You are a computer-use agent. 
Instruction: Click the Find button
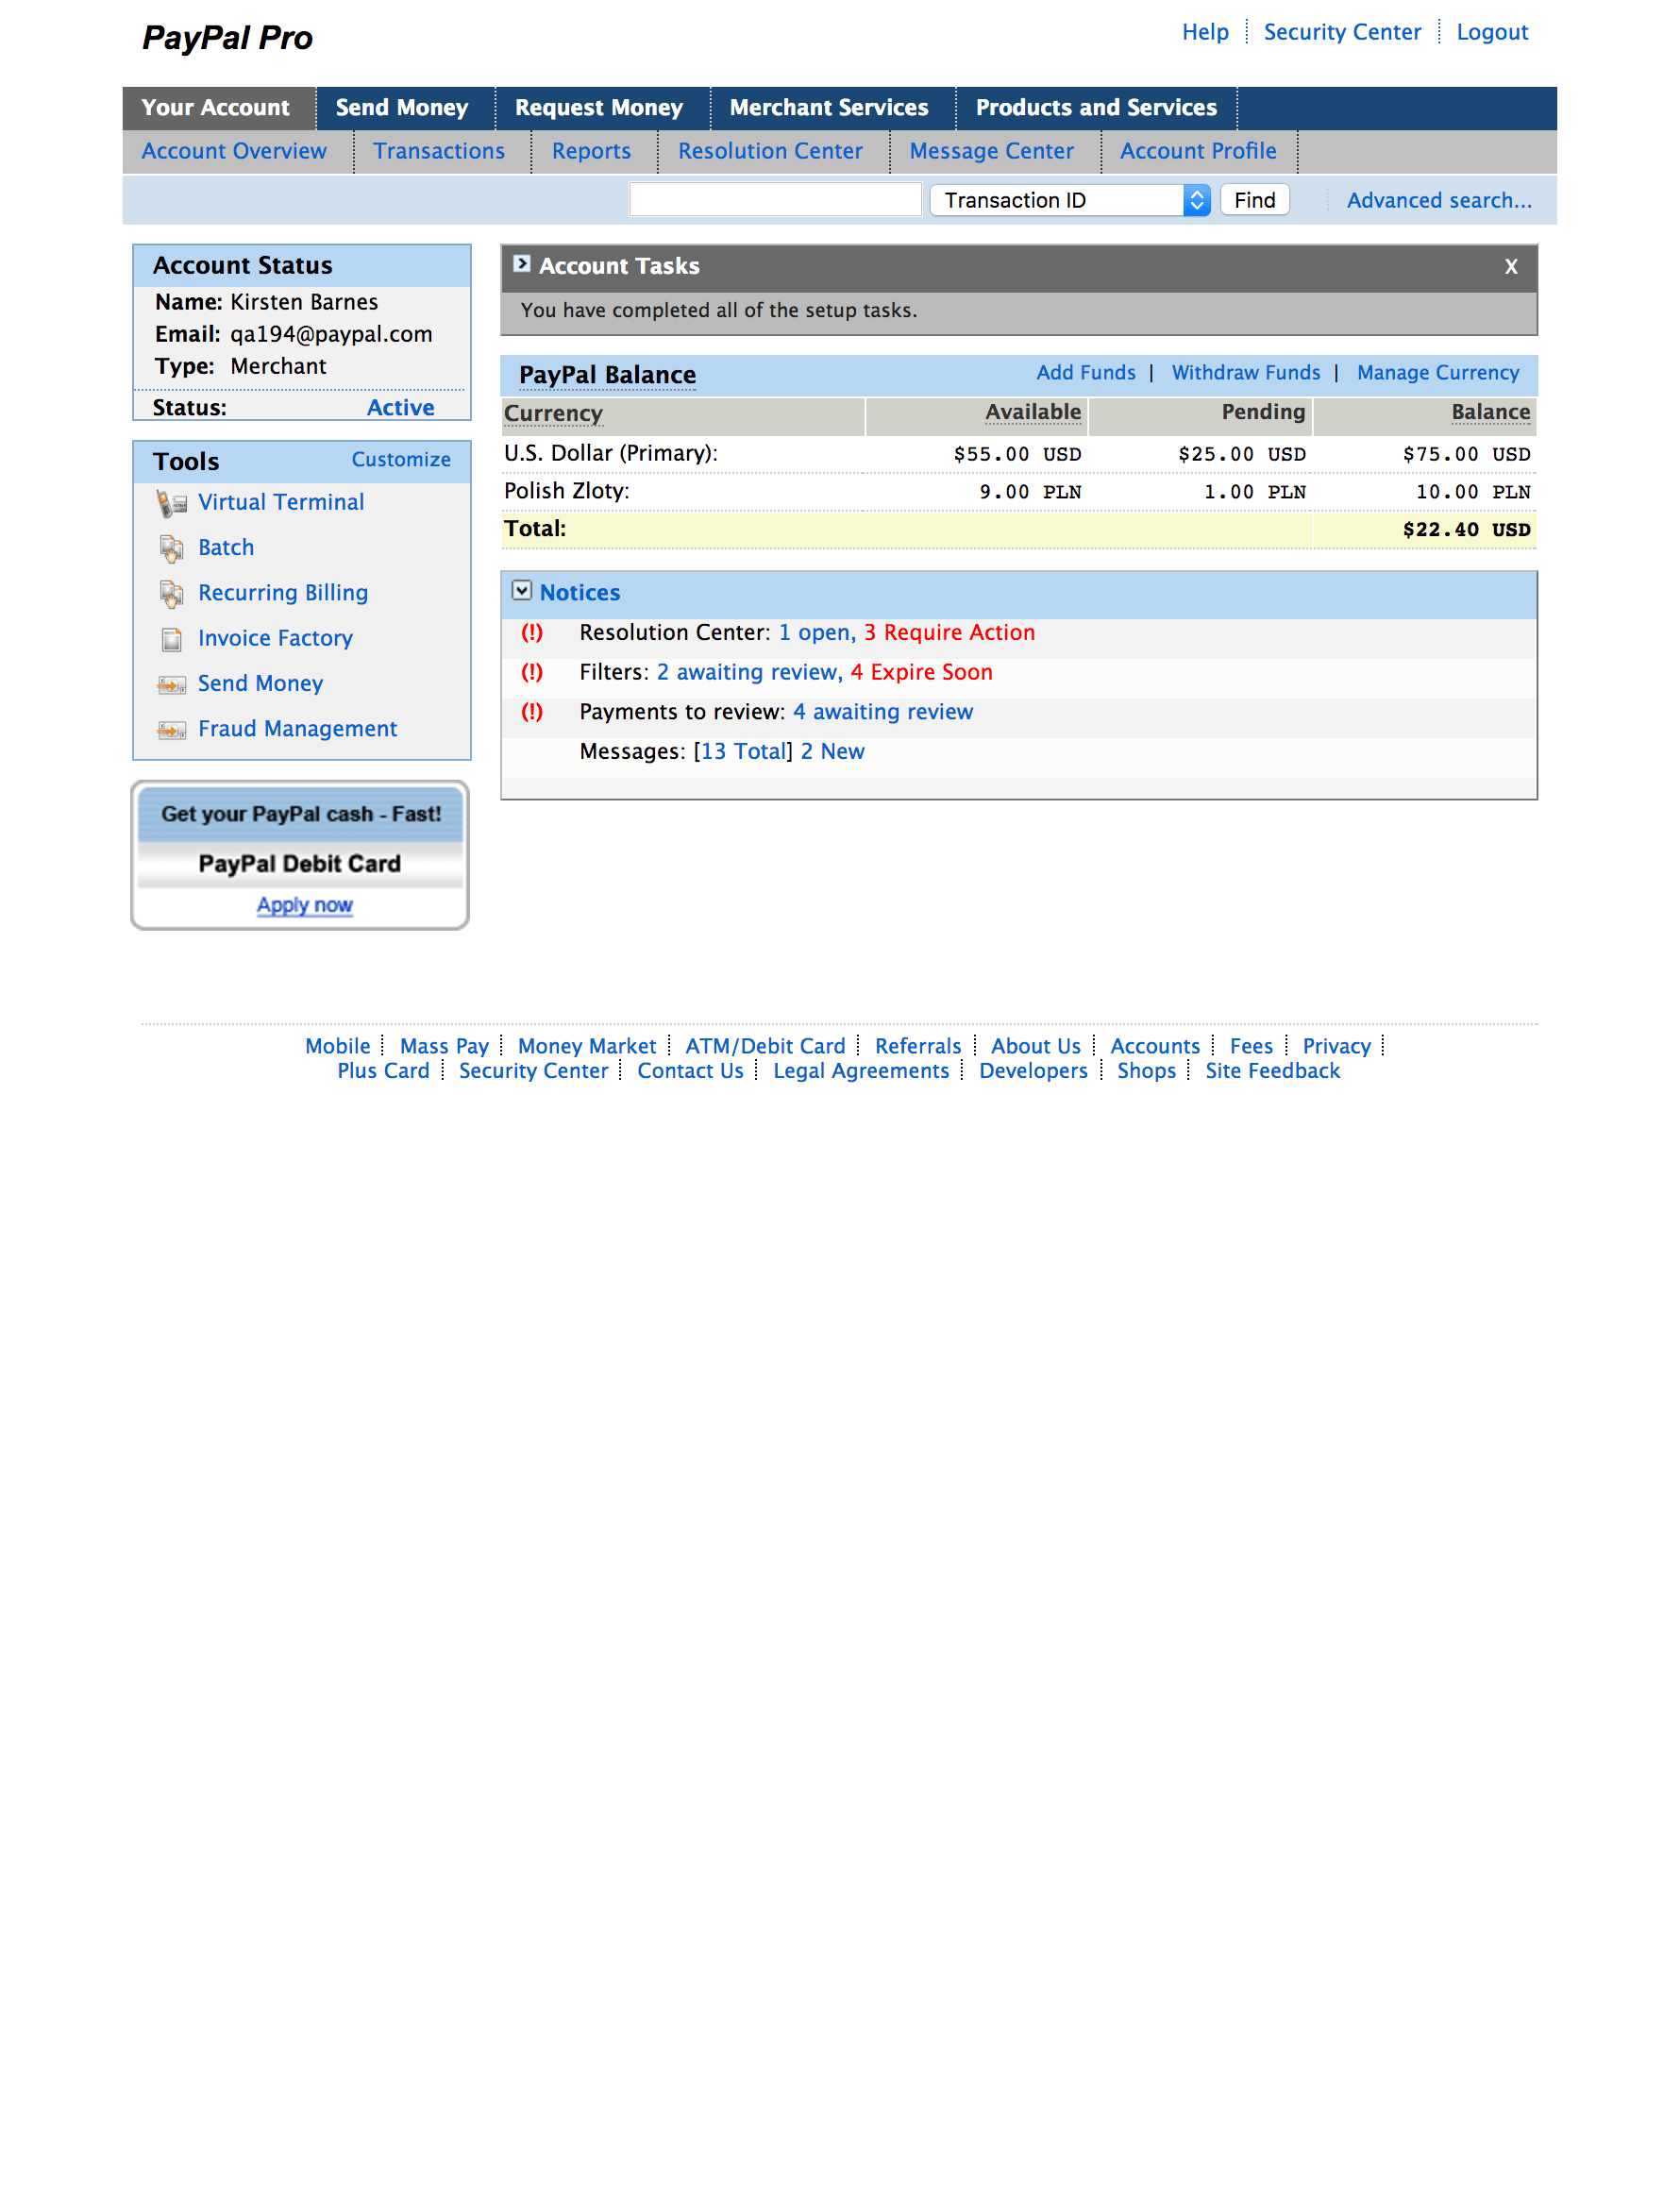1253,199
